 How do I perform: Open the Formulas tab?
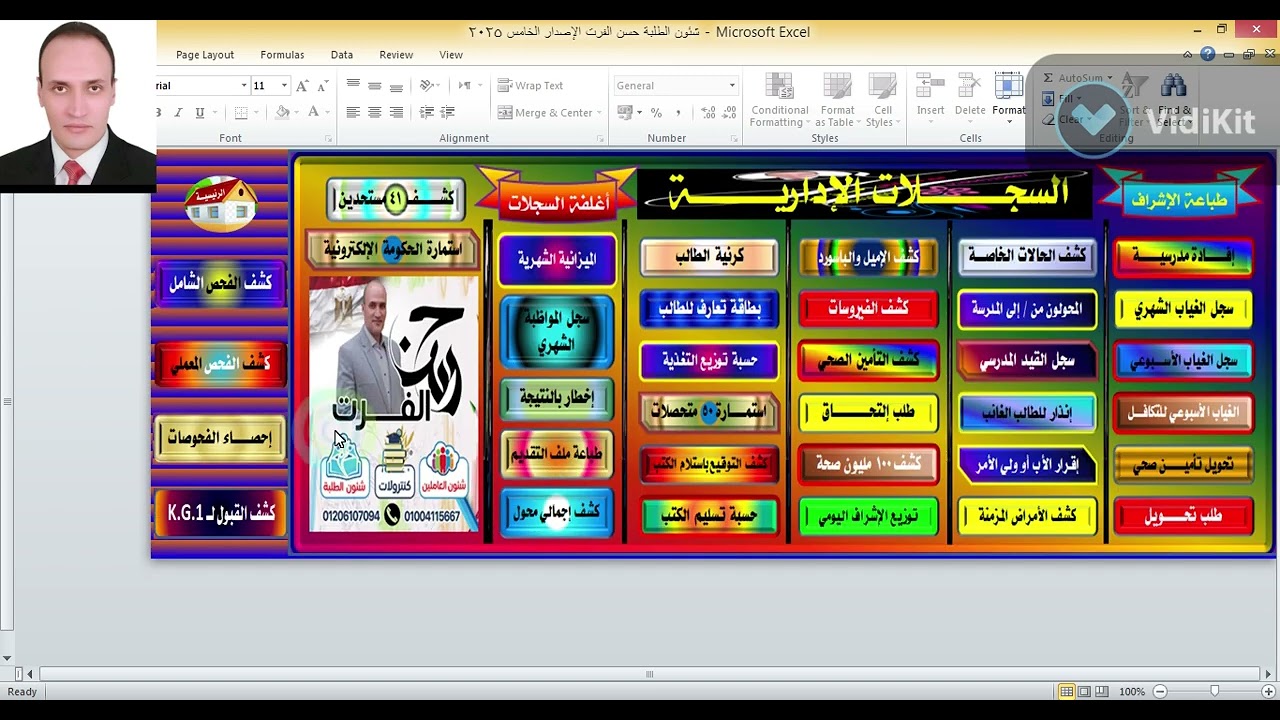click(x=282, y=55)
